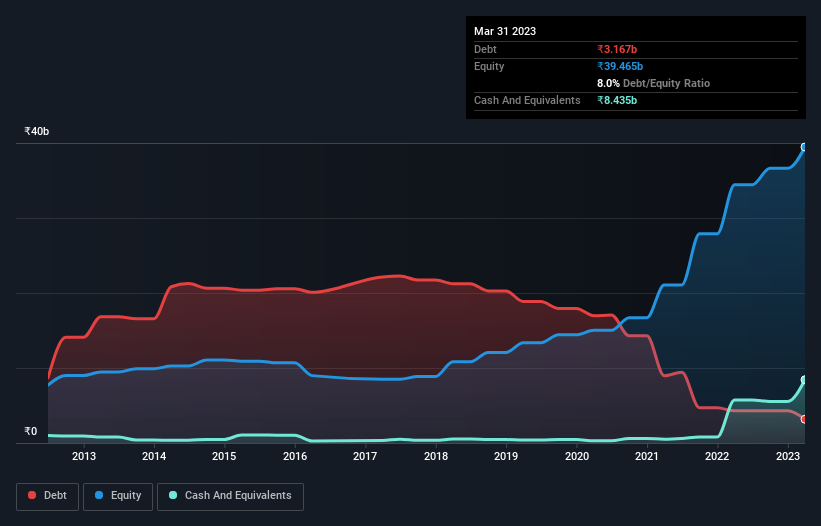Image resolution: width=821 pixels, height=526 pixels.
Task: Click the 2013 x-axis label
Action: [x=84, y=456]
